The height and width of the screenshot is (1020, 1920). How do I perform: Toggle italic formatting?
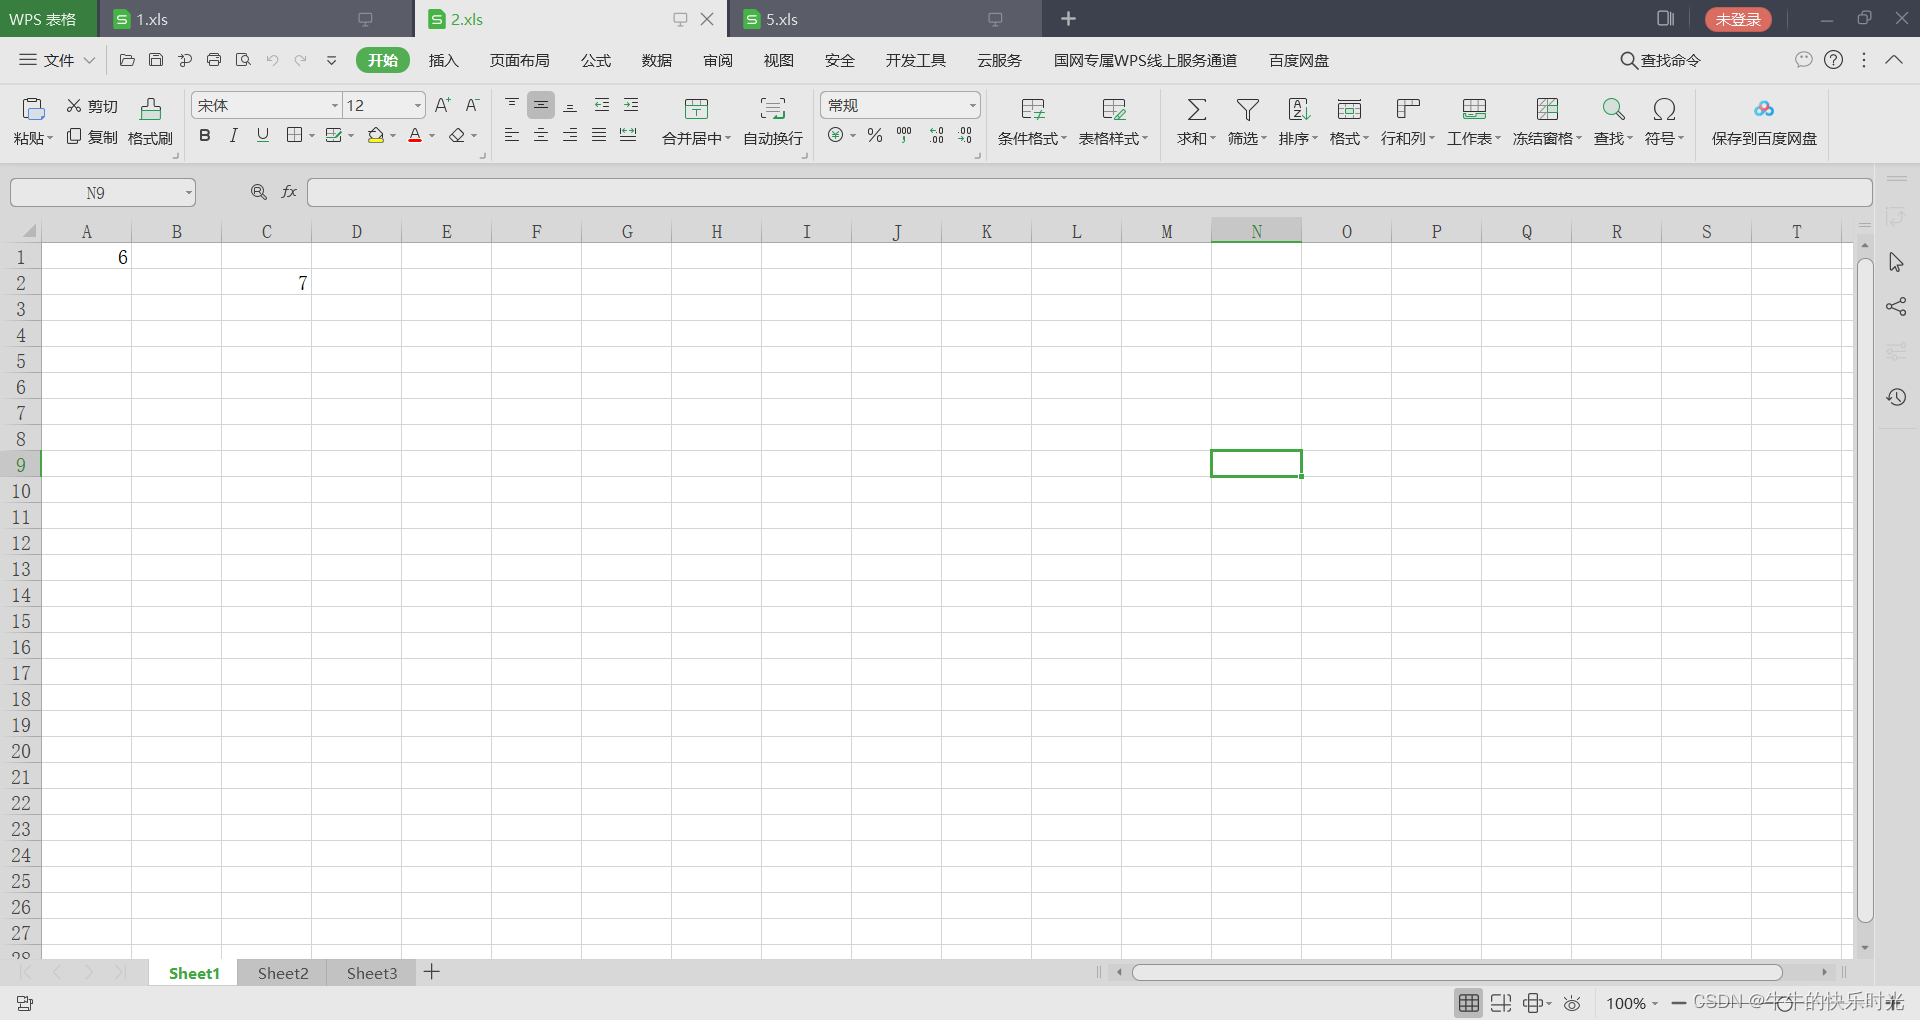tap(233, 136)
